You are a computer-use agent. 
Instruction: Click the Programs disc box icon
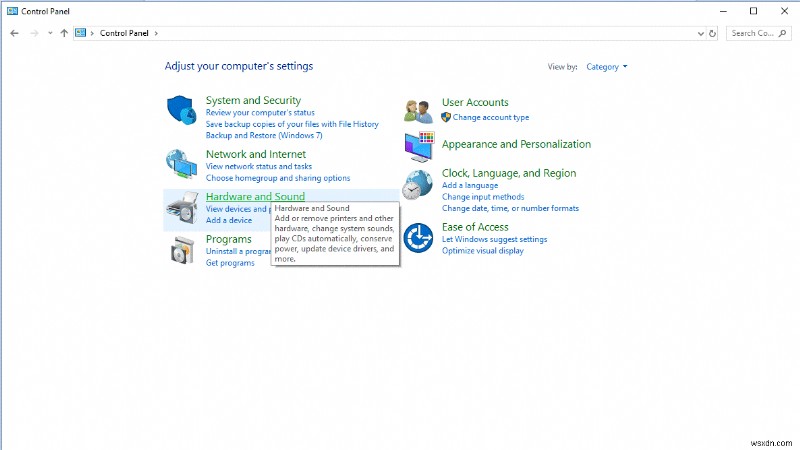tap(183, 251)
